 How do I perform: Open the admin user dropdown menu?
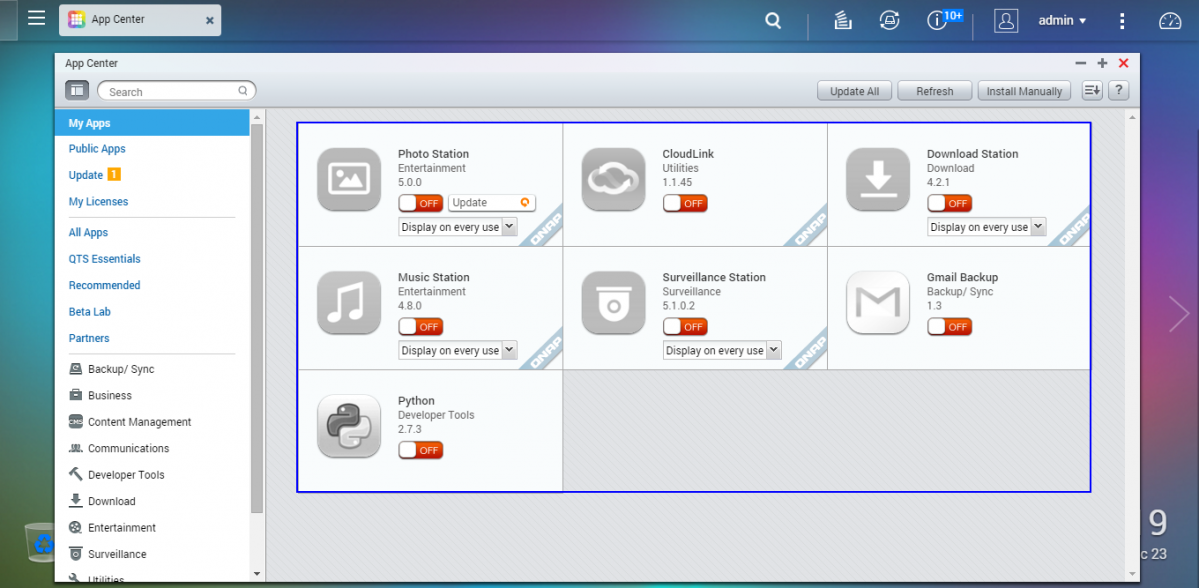click(1062, 21)
